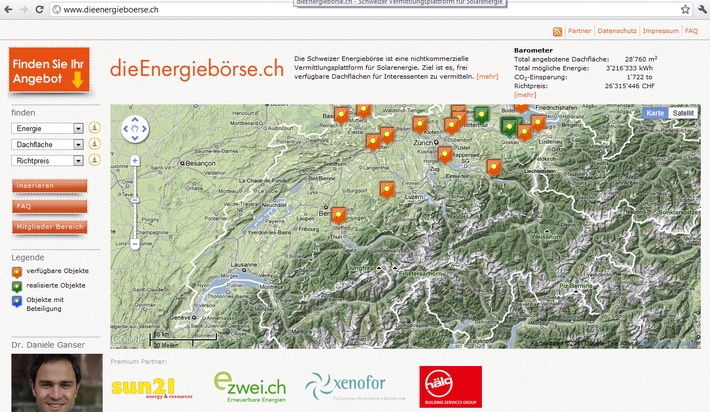Open the FAQ link in top navigation
The image size is (710, 412).
coord(691,31)
